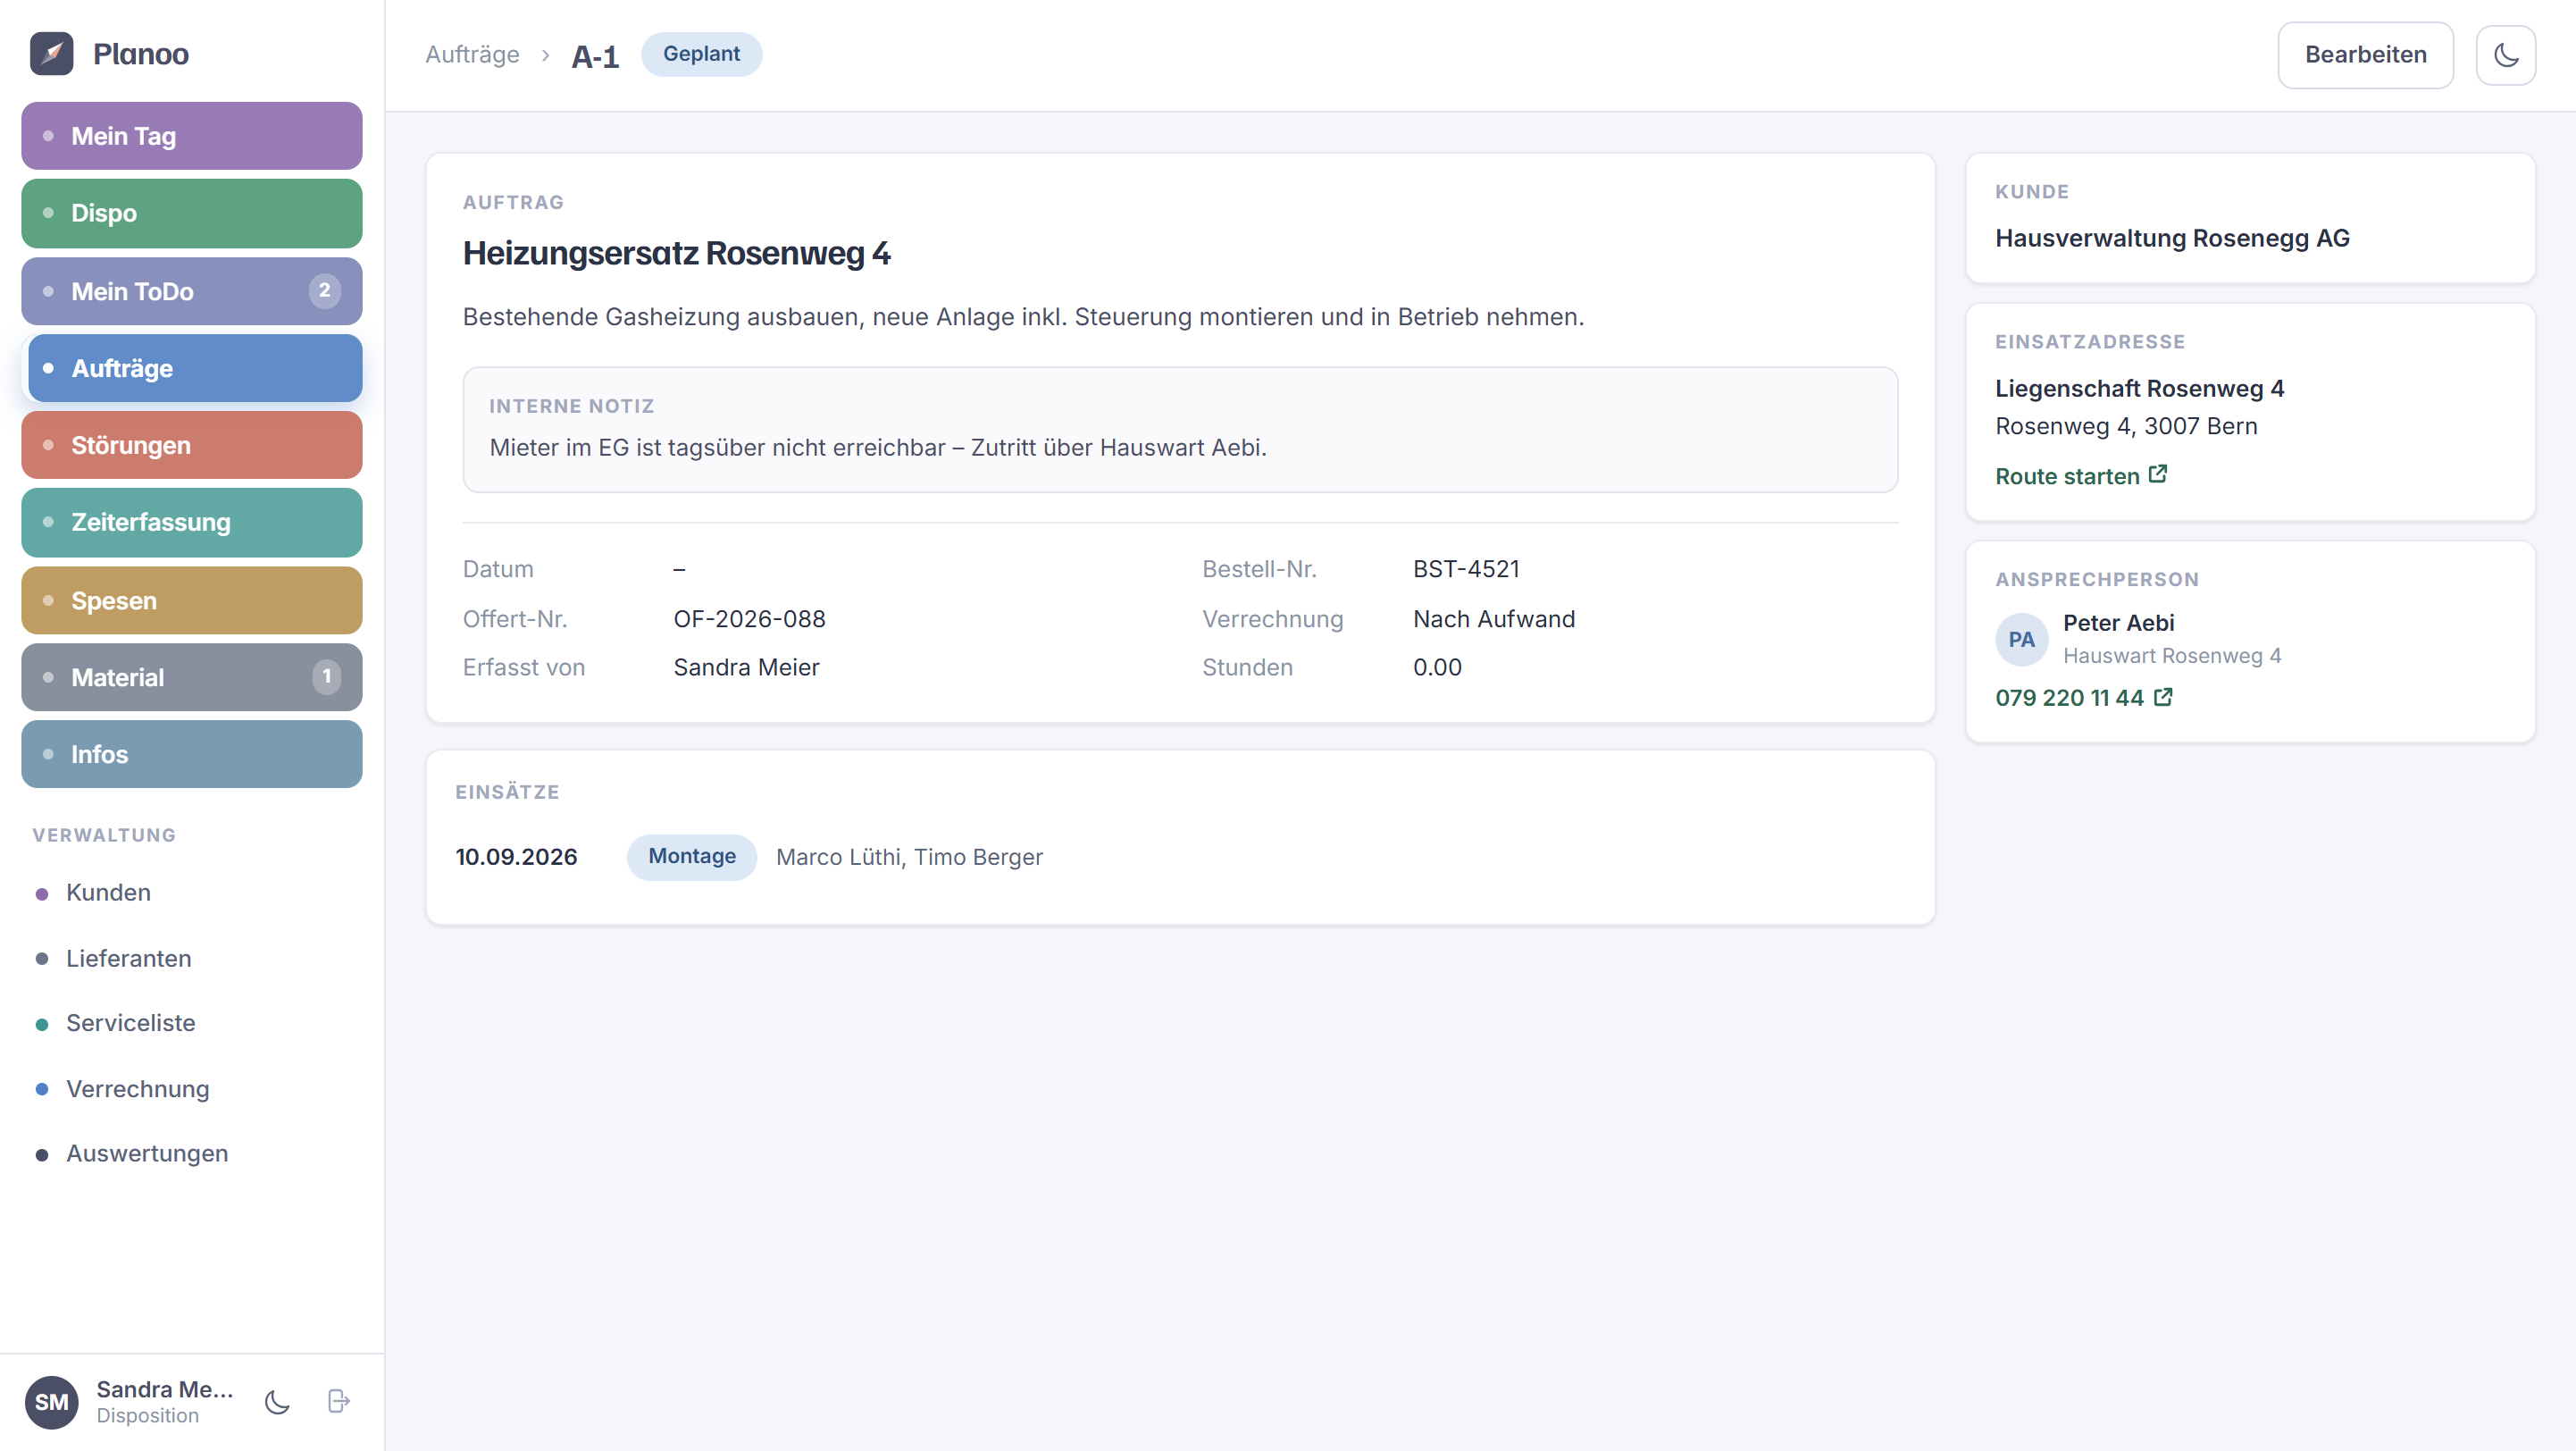Screen dimensions: 2576x1451
Task: Toggle dark mode with top-right moon icon
Action: pos(2505,55)
